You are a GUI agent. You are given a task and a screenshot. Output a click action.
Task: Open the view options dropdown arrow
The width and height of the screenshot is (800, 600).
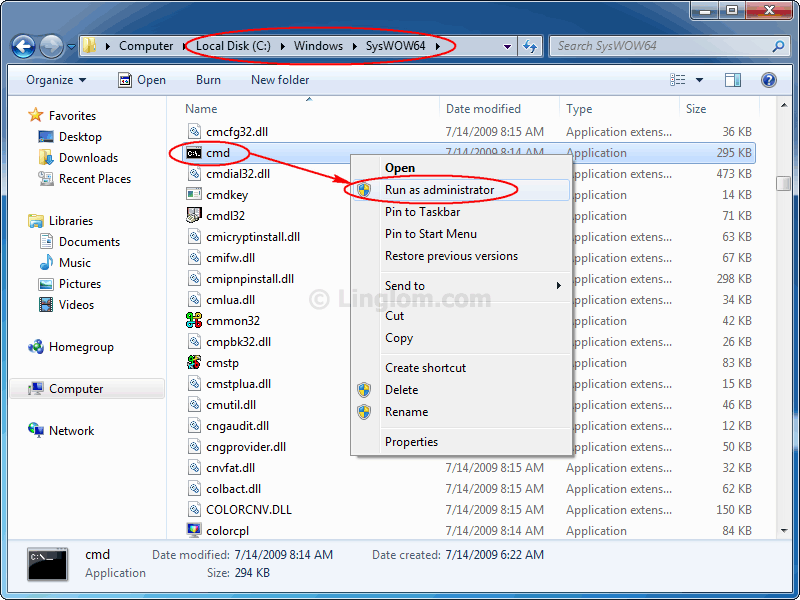[699, 80]
